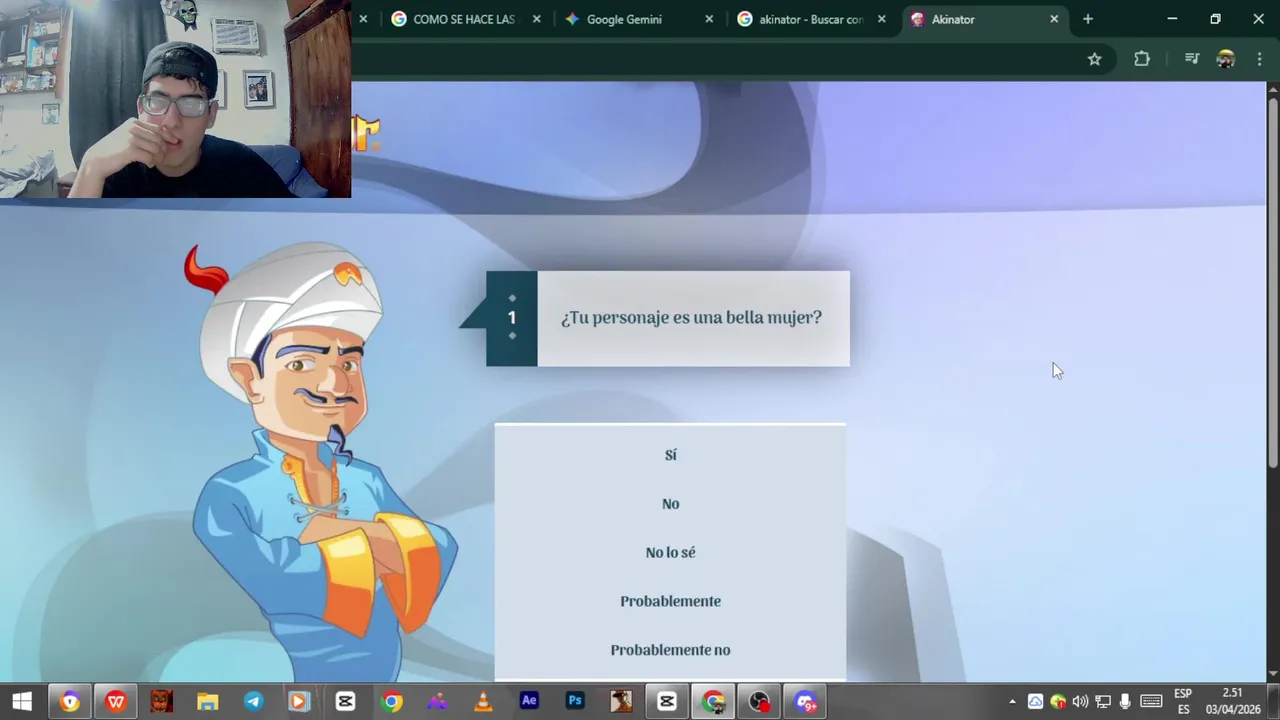The height and width of the screenshot is (720, 1280).
Task: Switch to the running CapCut window beside OBS-side Chrome
Action: click(667, 702)
